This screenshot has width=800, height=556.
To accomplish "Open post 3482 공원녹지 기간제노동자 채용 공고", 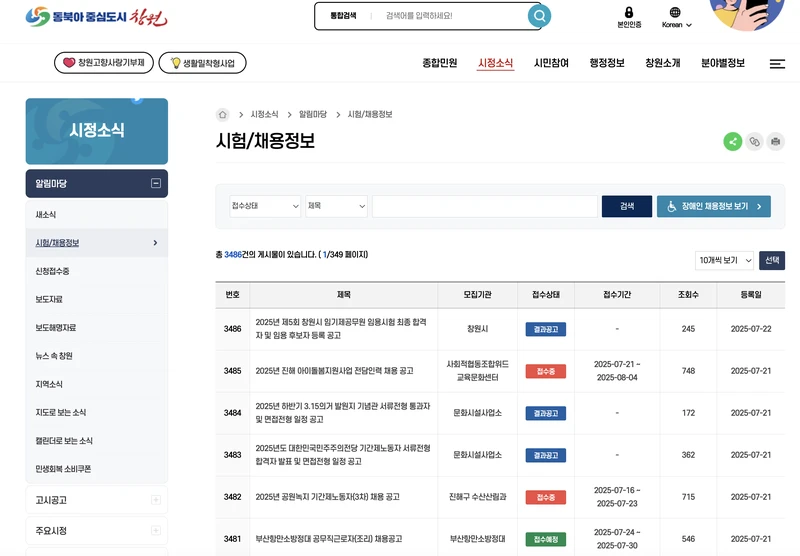I will tap(328, 497).
